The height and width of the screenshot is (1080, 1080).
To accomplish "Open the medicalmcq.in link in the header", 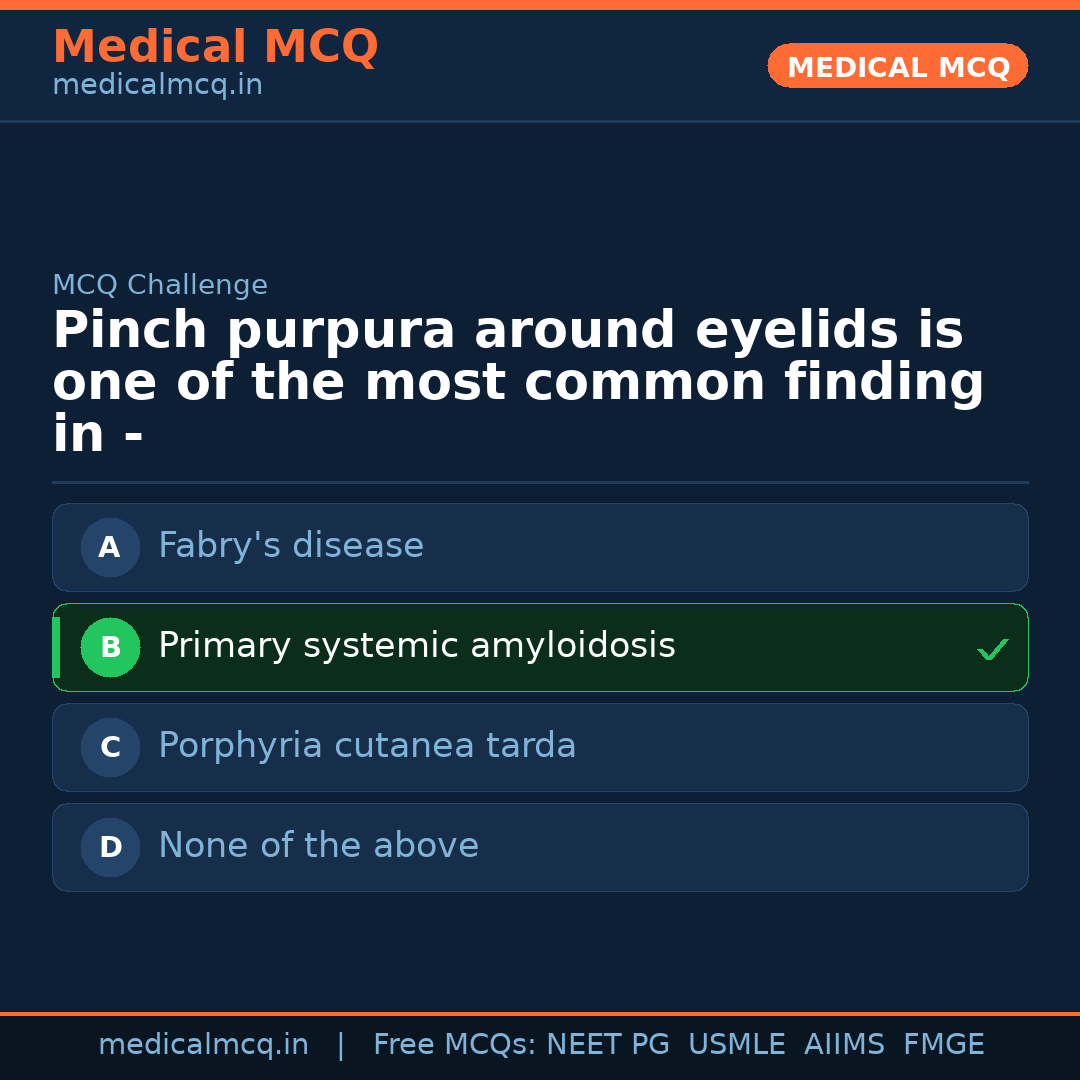I will click(157, 85).
